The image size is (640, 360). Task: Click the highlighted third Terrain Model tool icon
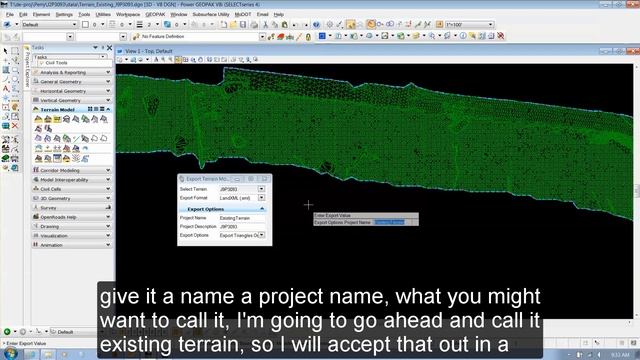[57, 119]
